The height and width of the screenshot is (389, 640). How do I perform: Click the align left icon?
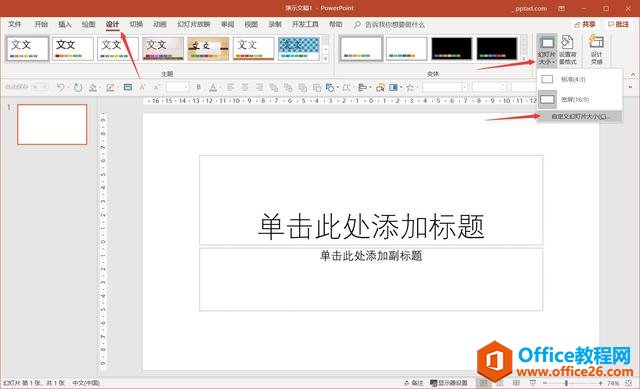click(231, 87)
